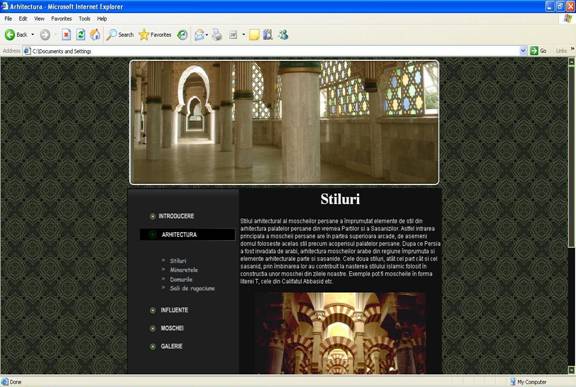Click the Go button beside the address bar
576x387 pixels.
coord(538,51)
